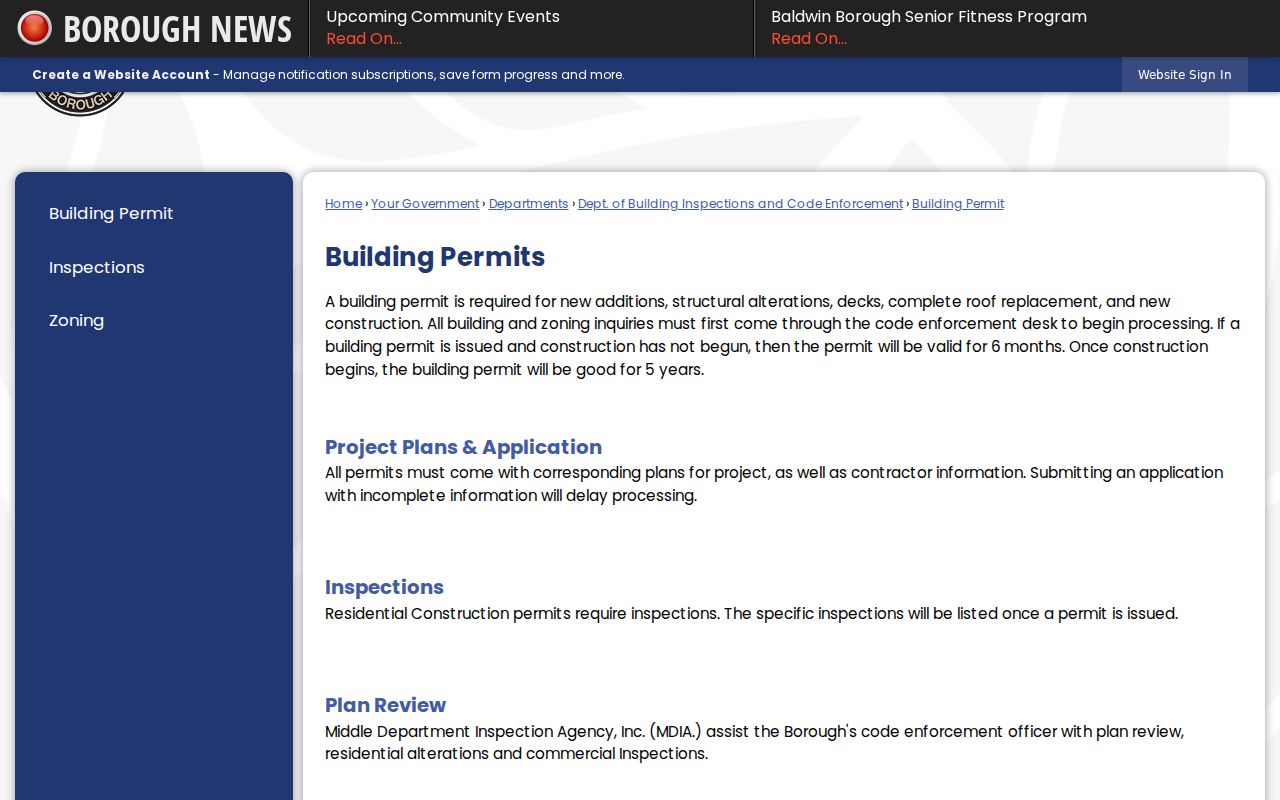Click the Inspections section heading in content
This screenshot has height=800, width=1280.
pos(384,587)
